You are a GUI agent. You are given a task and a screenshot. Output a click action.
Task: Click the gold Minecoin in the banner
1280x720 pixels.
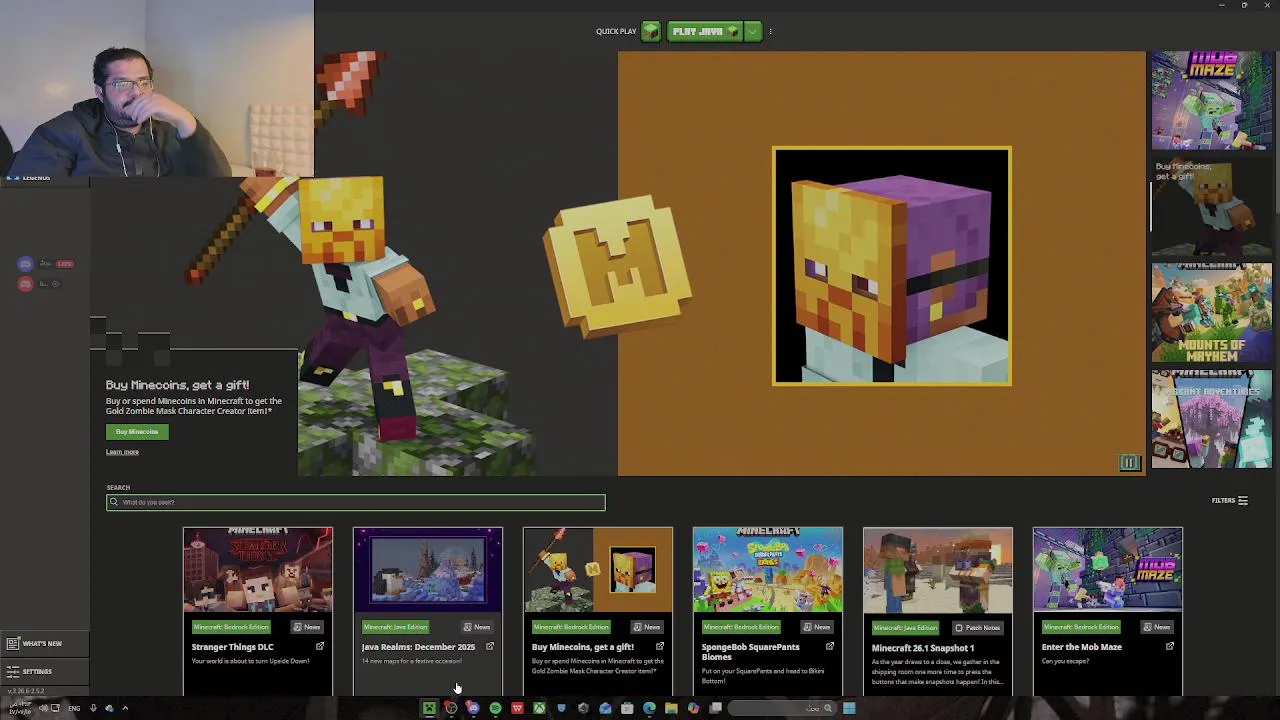(617, 266)
